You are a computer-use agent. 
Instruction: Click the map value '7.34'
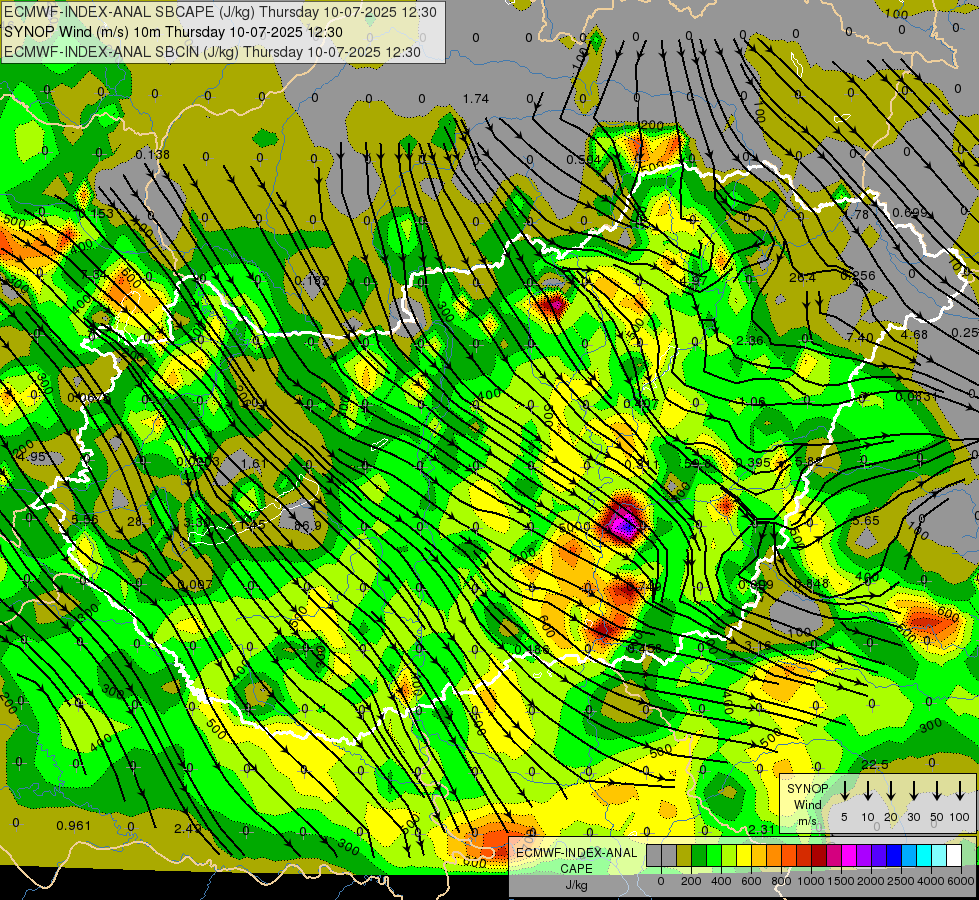[94, 274]
